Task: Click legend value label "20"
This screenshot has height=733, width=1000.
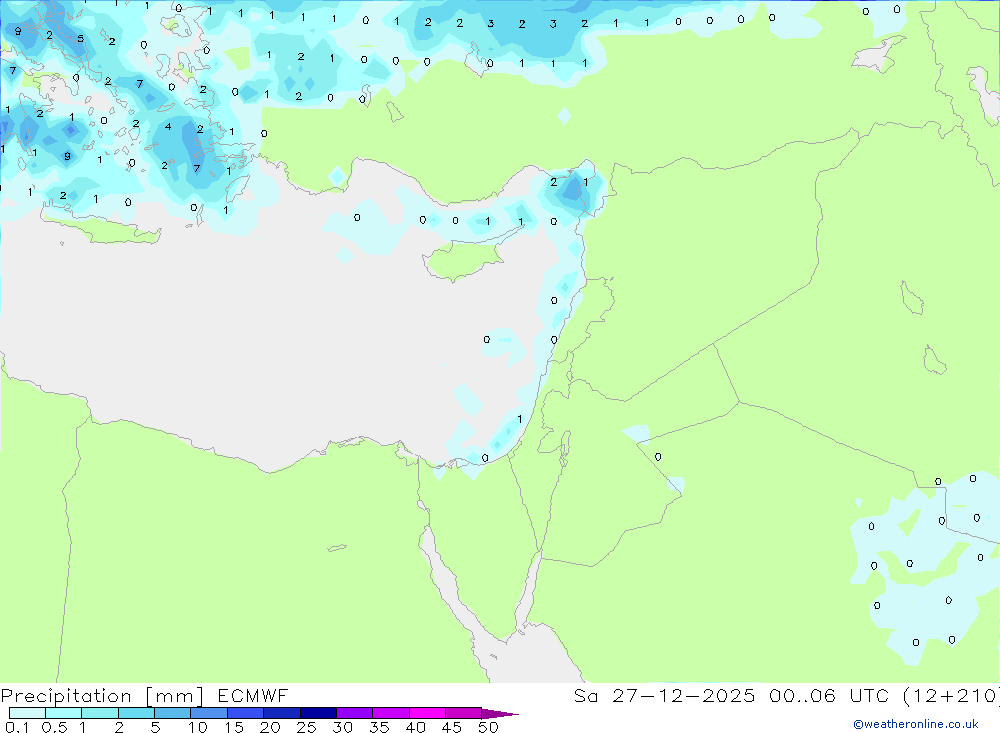Action: coord(270,727)
